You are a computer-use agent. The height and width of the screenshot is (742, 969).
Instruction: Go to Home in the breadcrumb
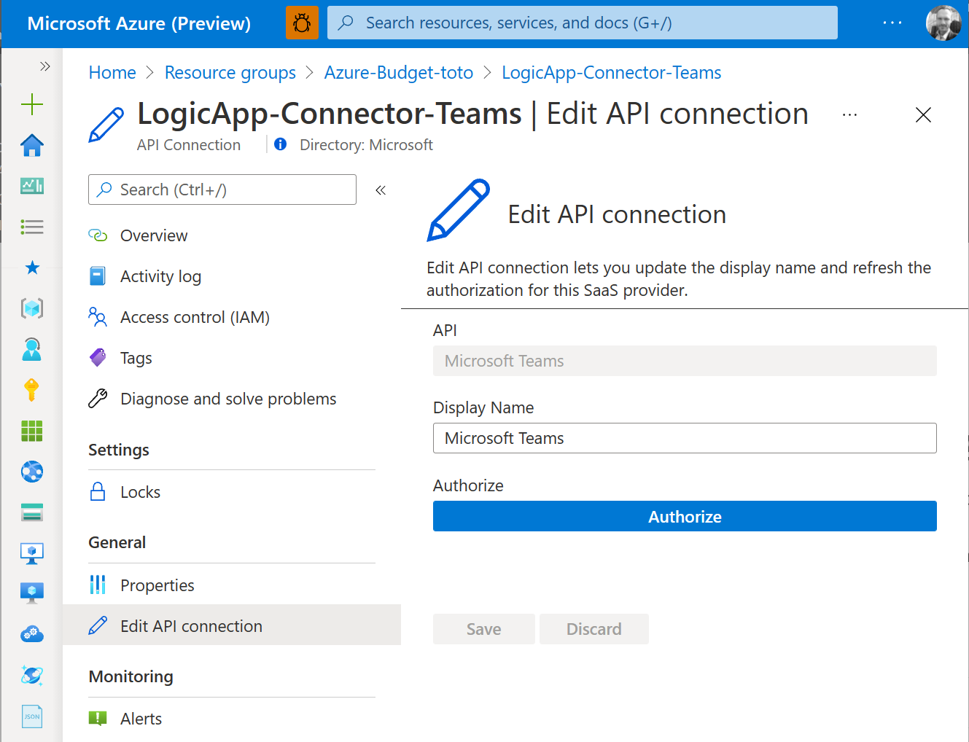tap(112, 72)
